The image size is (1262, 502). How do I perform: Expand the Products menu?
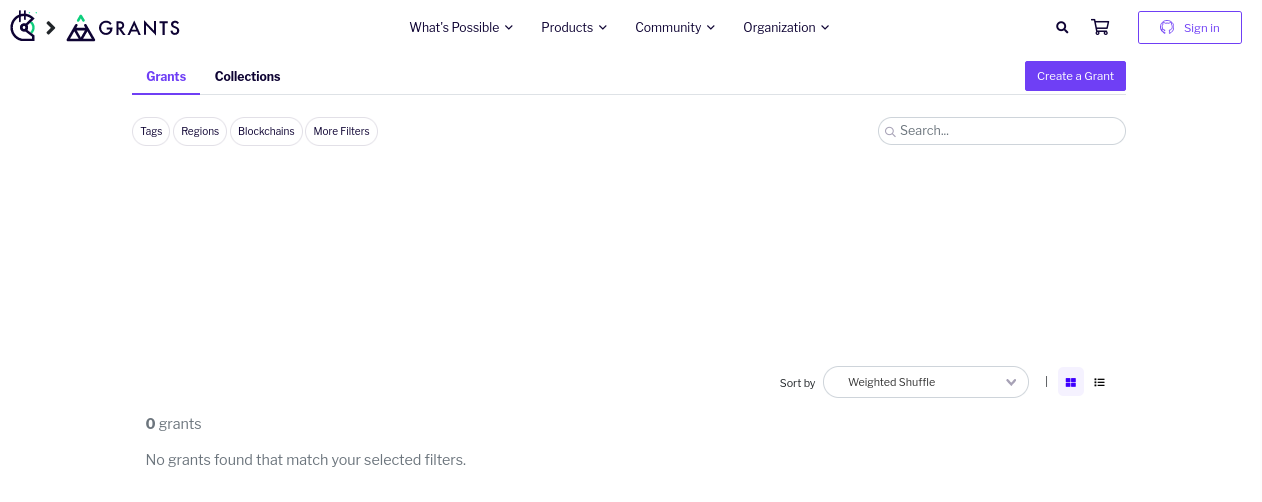[574, 28]
